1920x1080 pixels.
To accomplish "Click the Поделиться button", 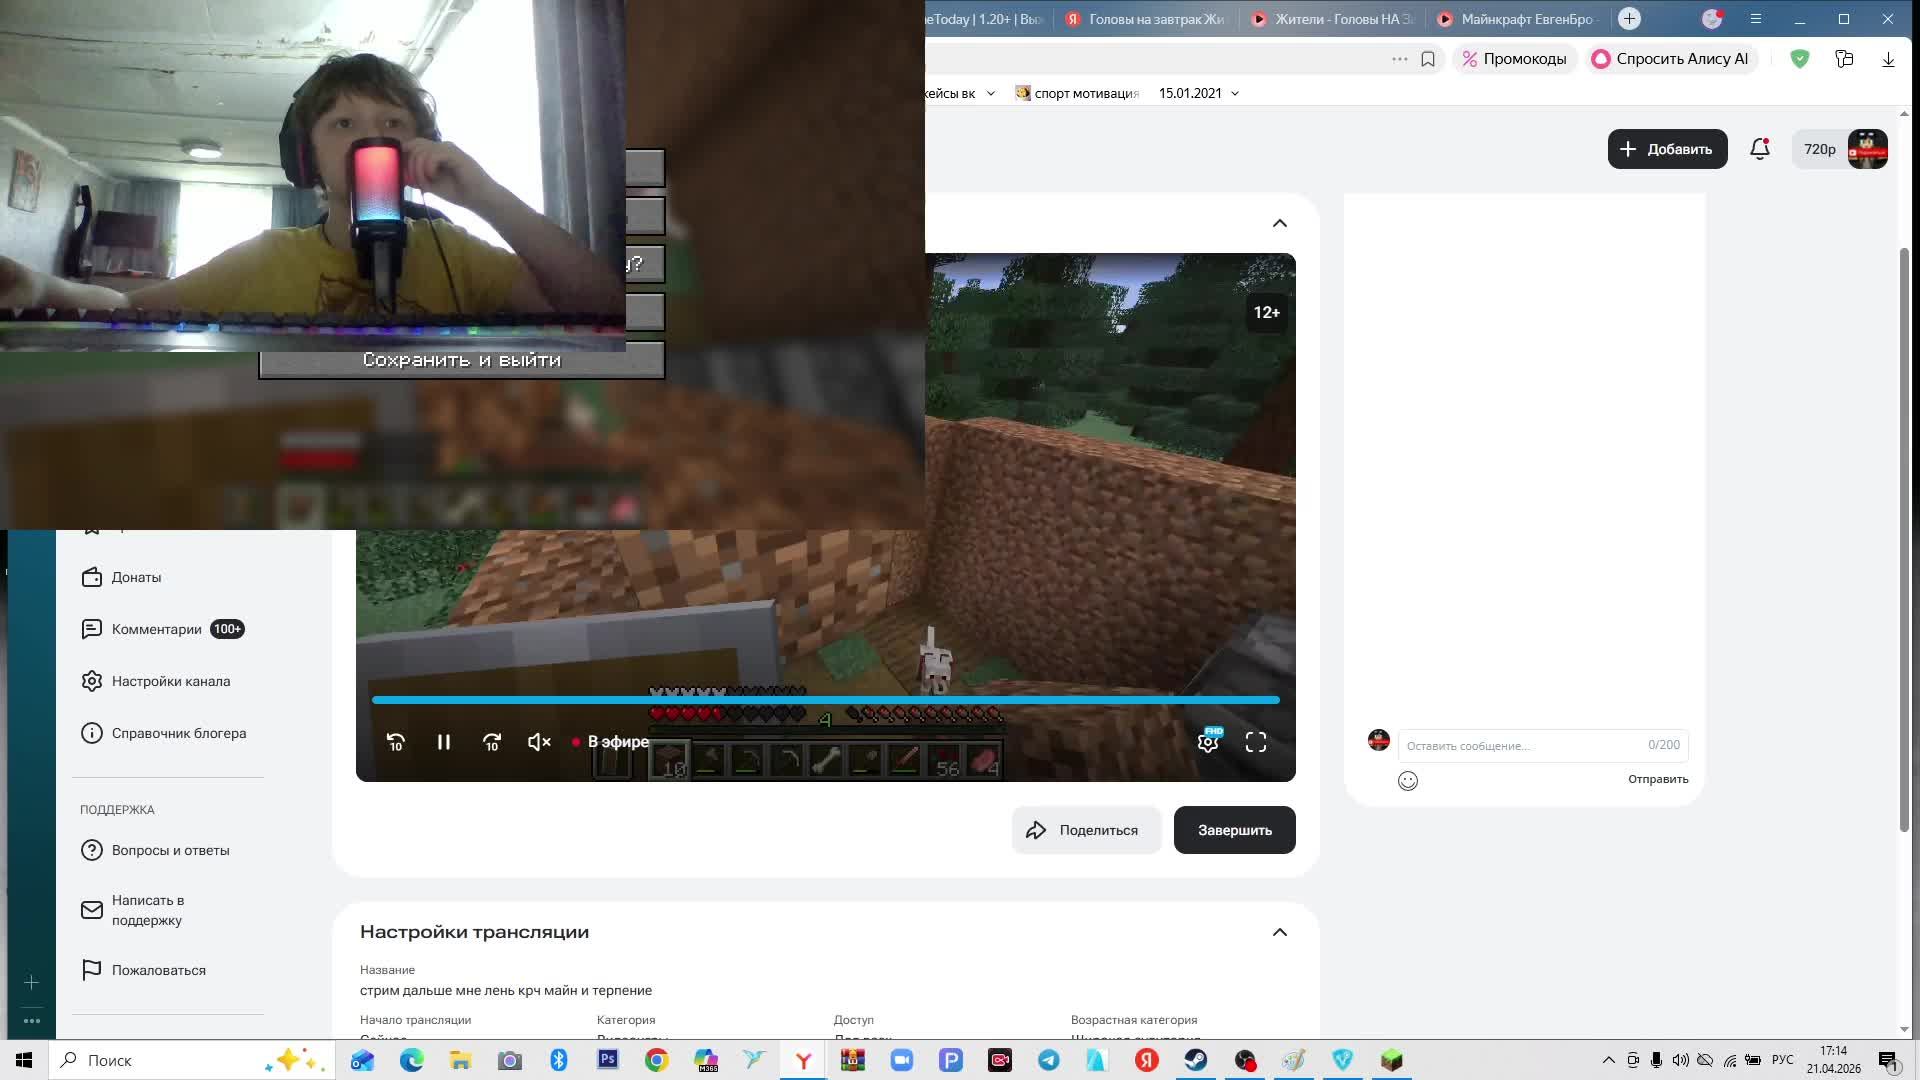I will tap(1086, 830).
